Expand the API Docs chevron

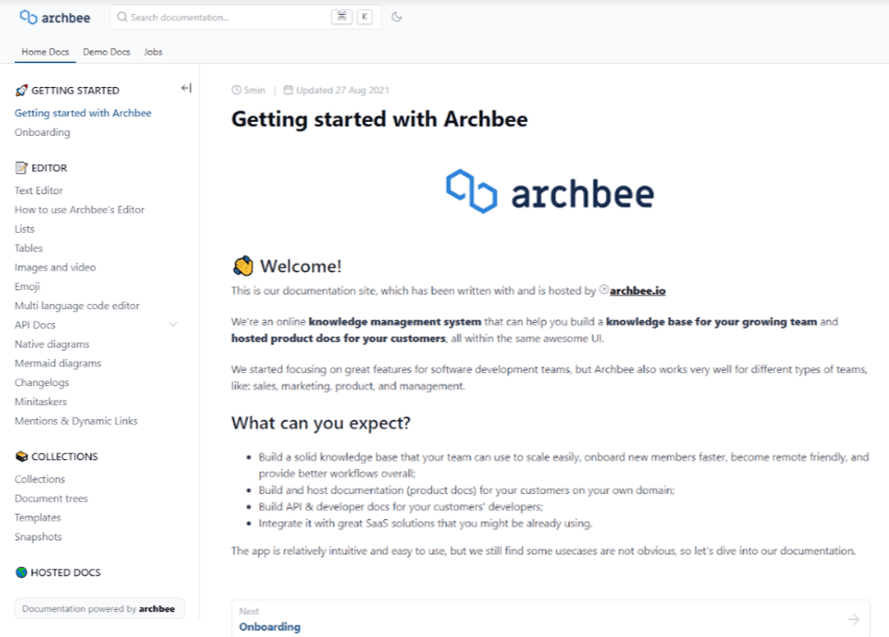pyautogui.click(x=173, y=325)
